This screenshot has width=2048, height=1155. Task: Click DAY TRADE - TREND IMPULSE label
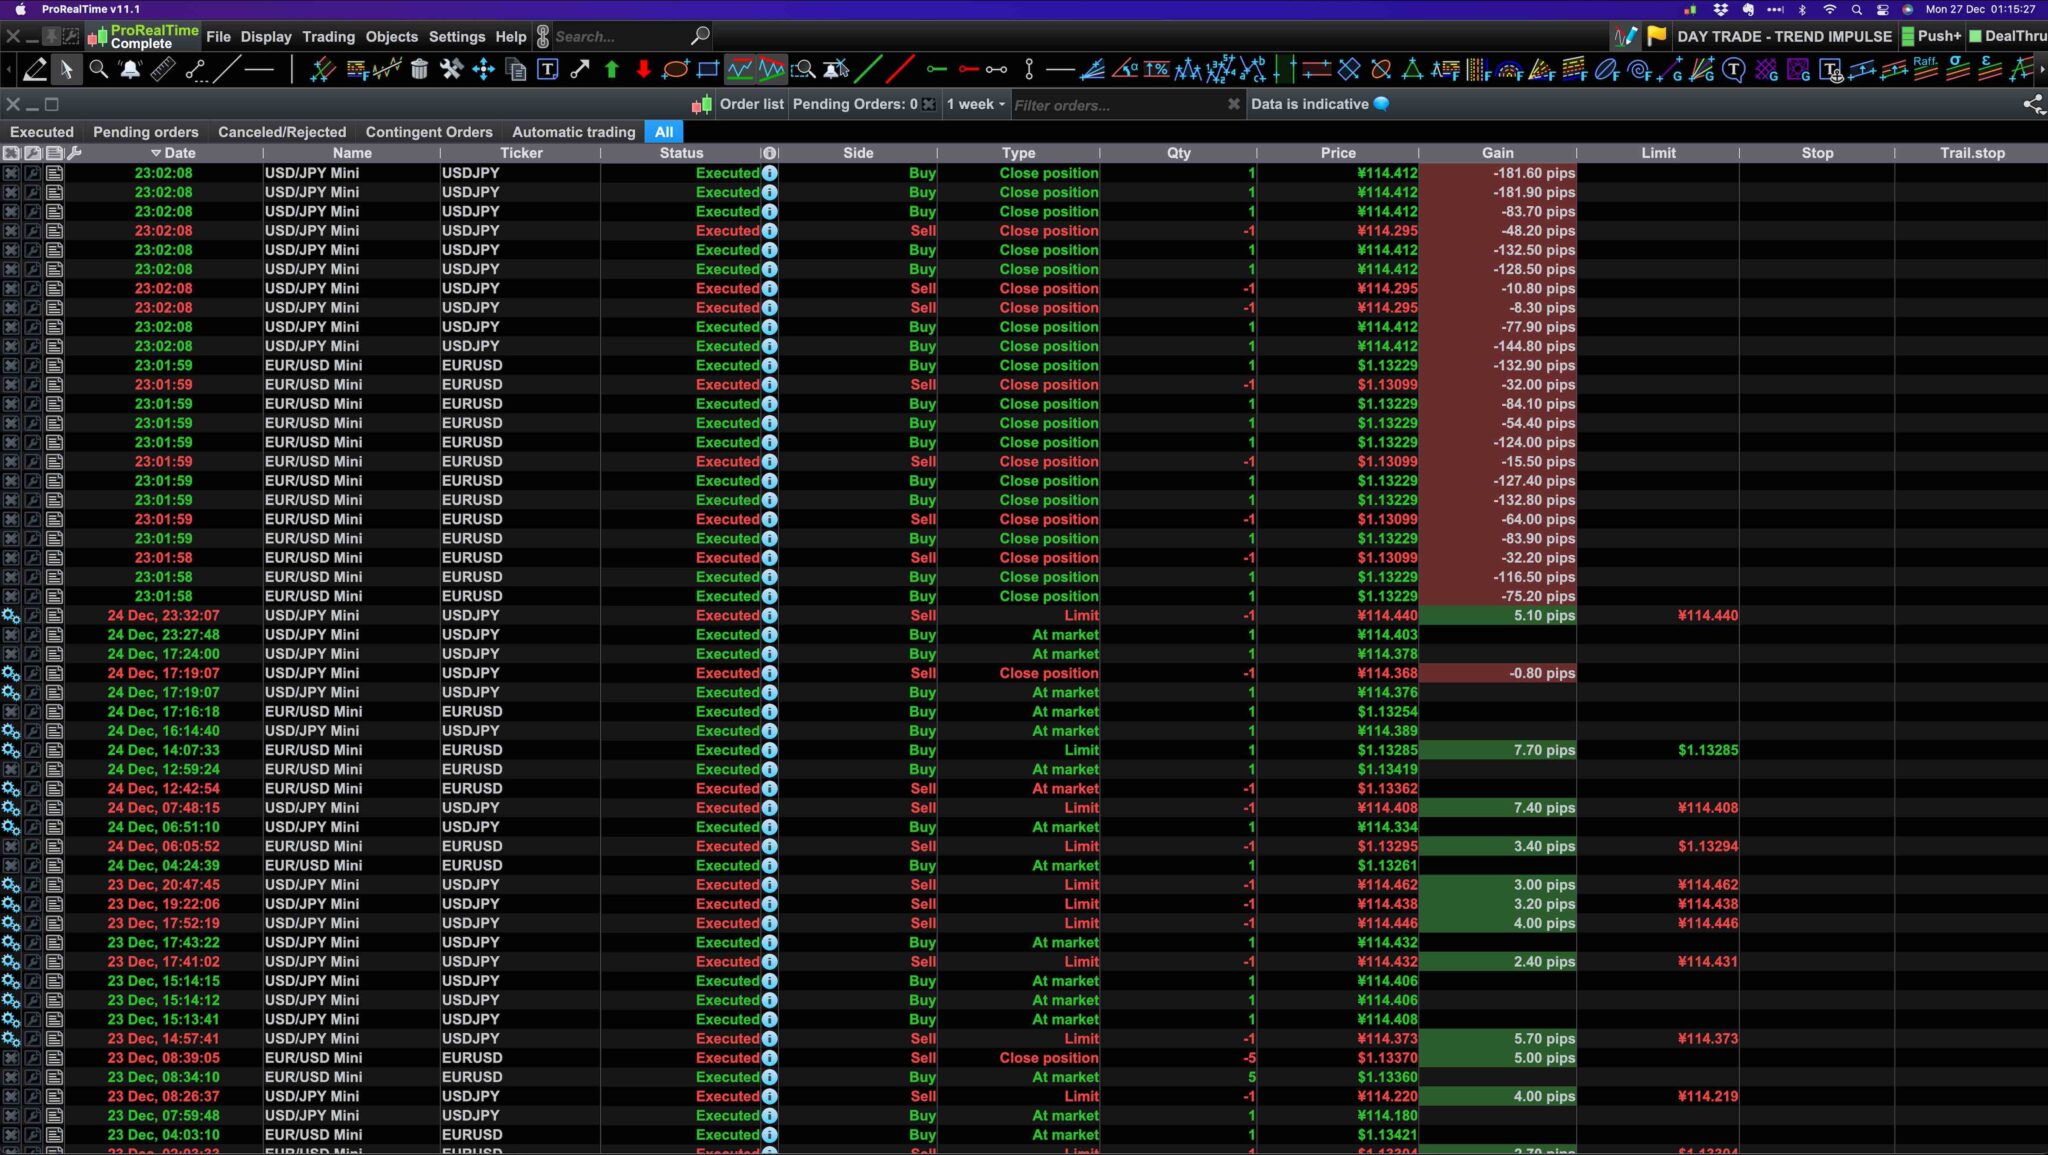tap(1784, 36)
